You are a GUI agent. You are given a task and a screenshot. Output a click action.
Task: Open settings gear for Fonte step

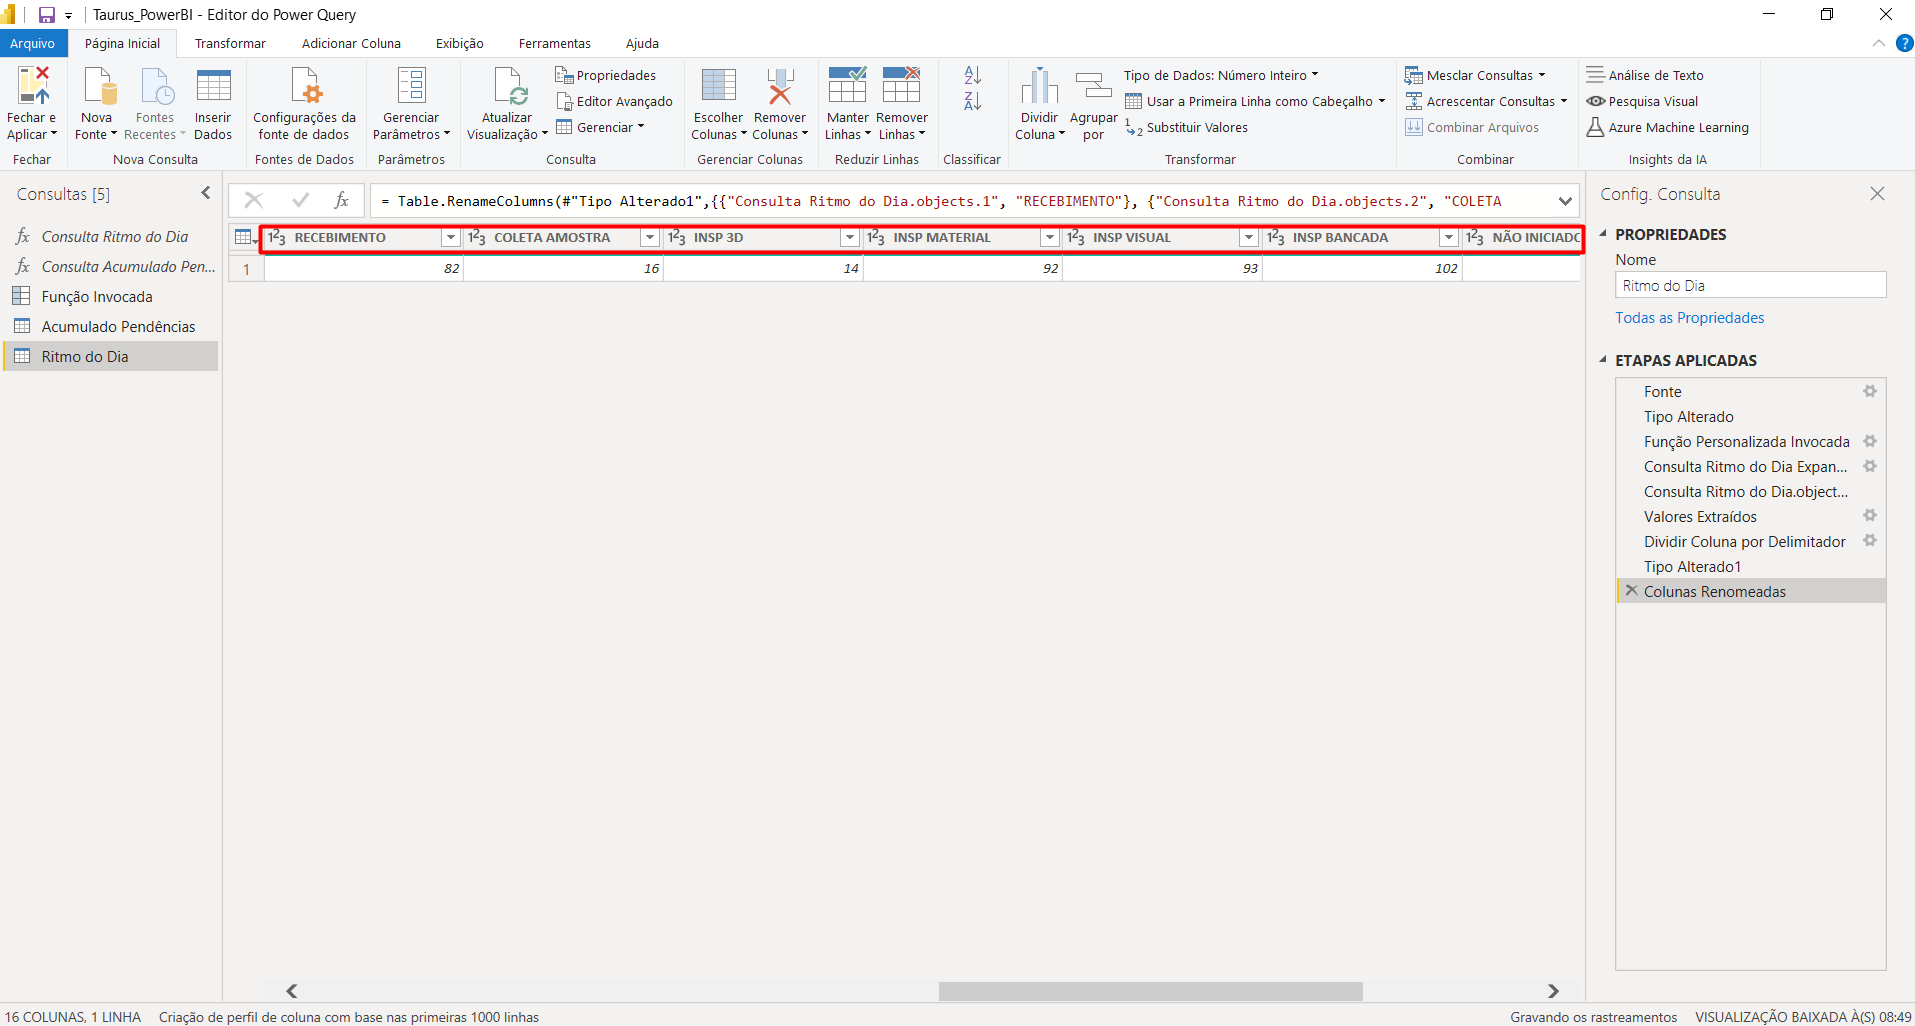pos(1869,391)
